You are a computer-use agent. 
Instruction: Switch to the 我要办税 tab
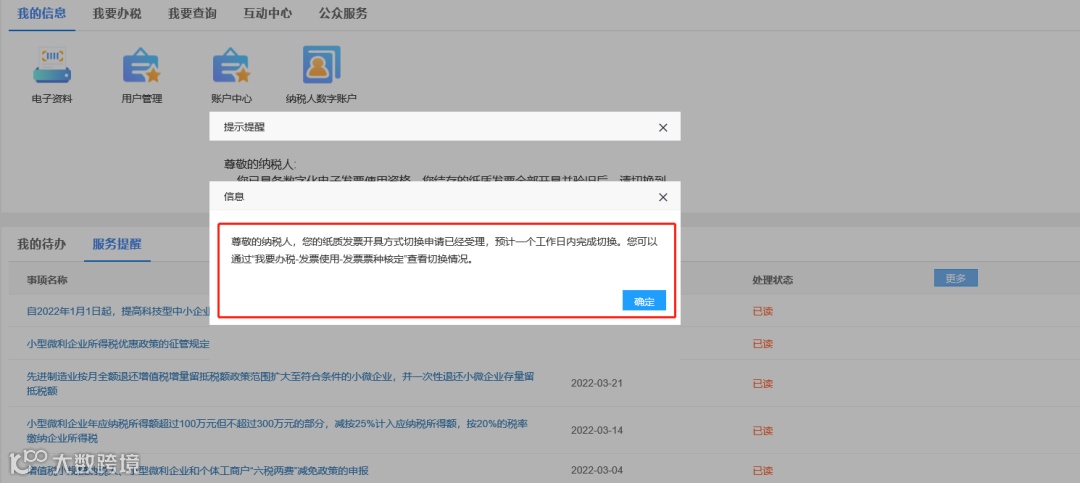pyautogui.click(x=117, y=14)
